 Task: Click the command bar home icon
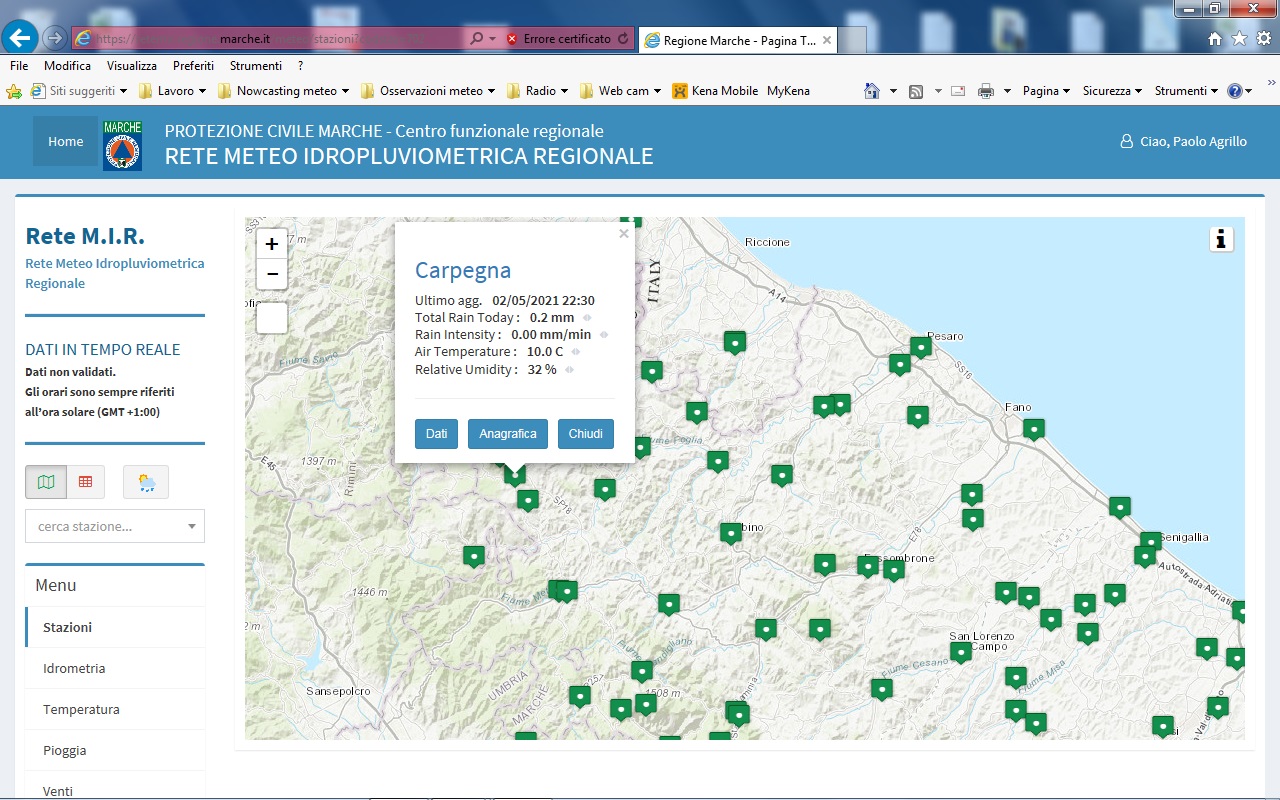click(x=872, y=91)
